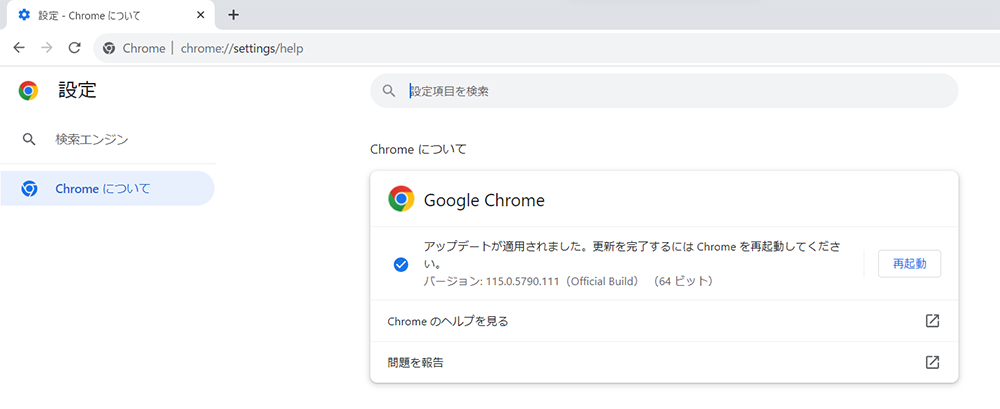1000x409 pixels.
Task: Click the forward navigation arrow
Action: pos(46,48)
